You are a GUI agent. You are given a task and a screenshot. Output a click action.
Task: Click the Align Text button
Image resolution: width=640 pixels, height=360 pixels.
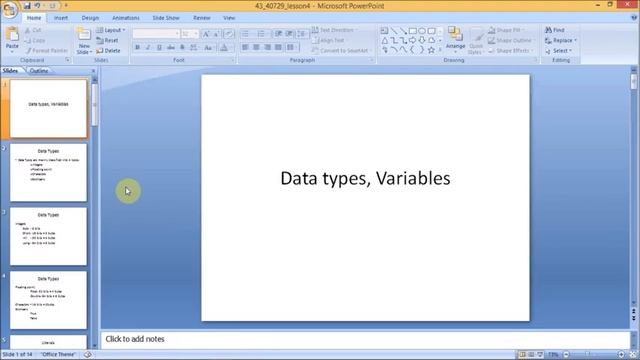click(x=329, y=40)
